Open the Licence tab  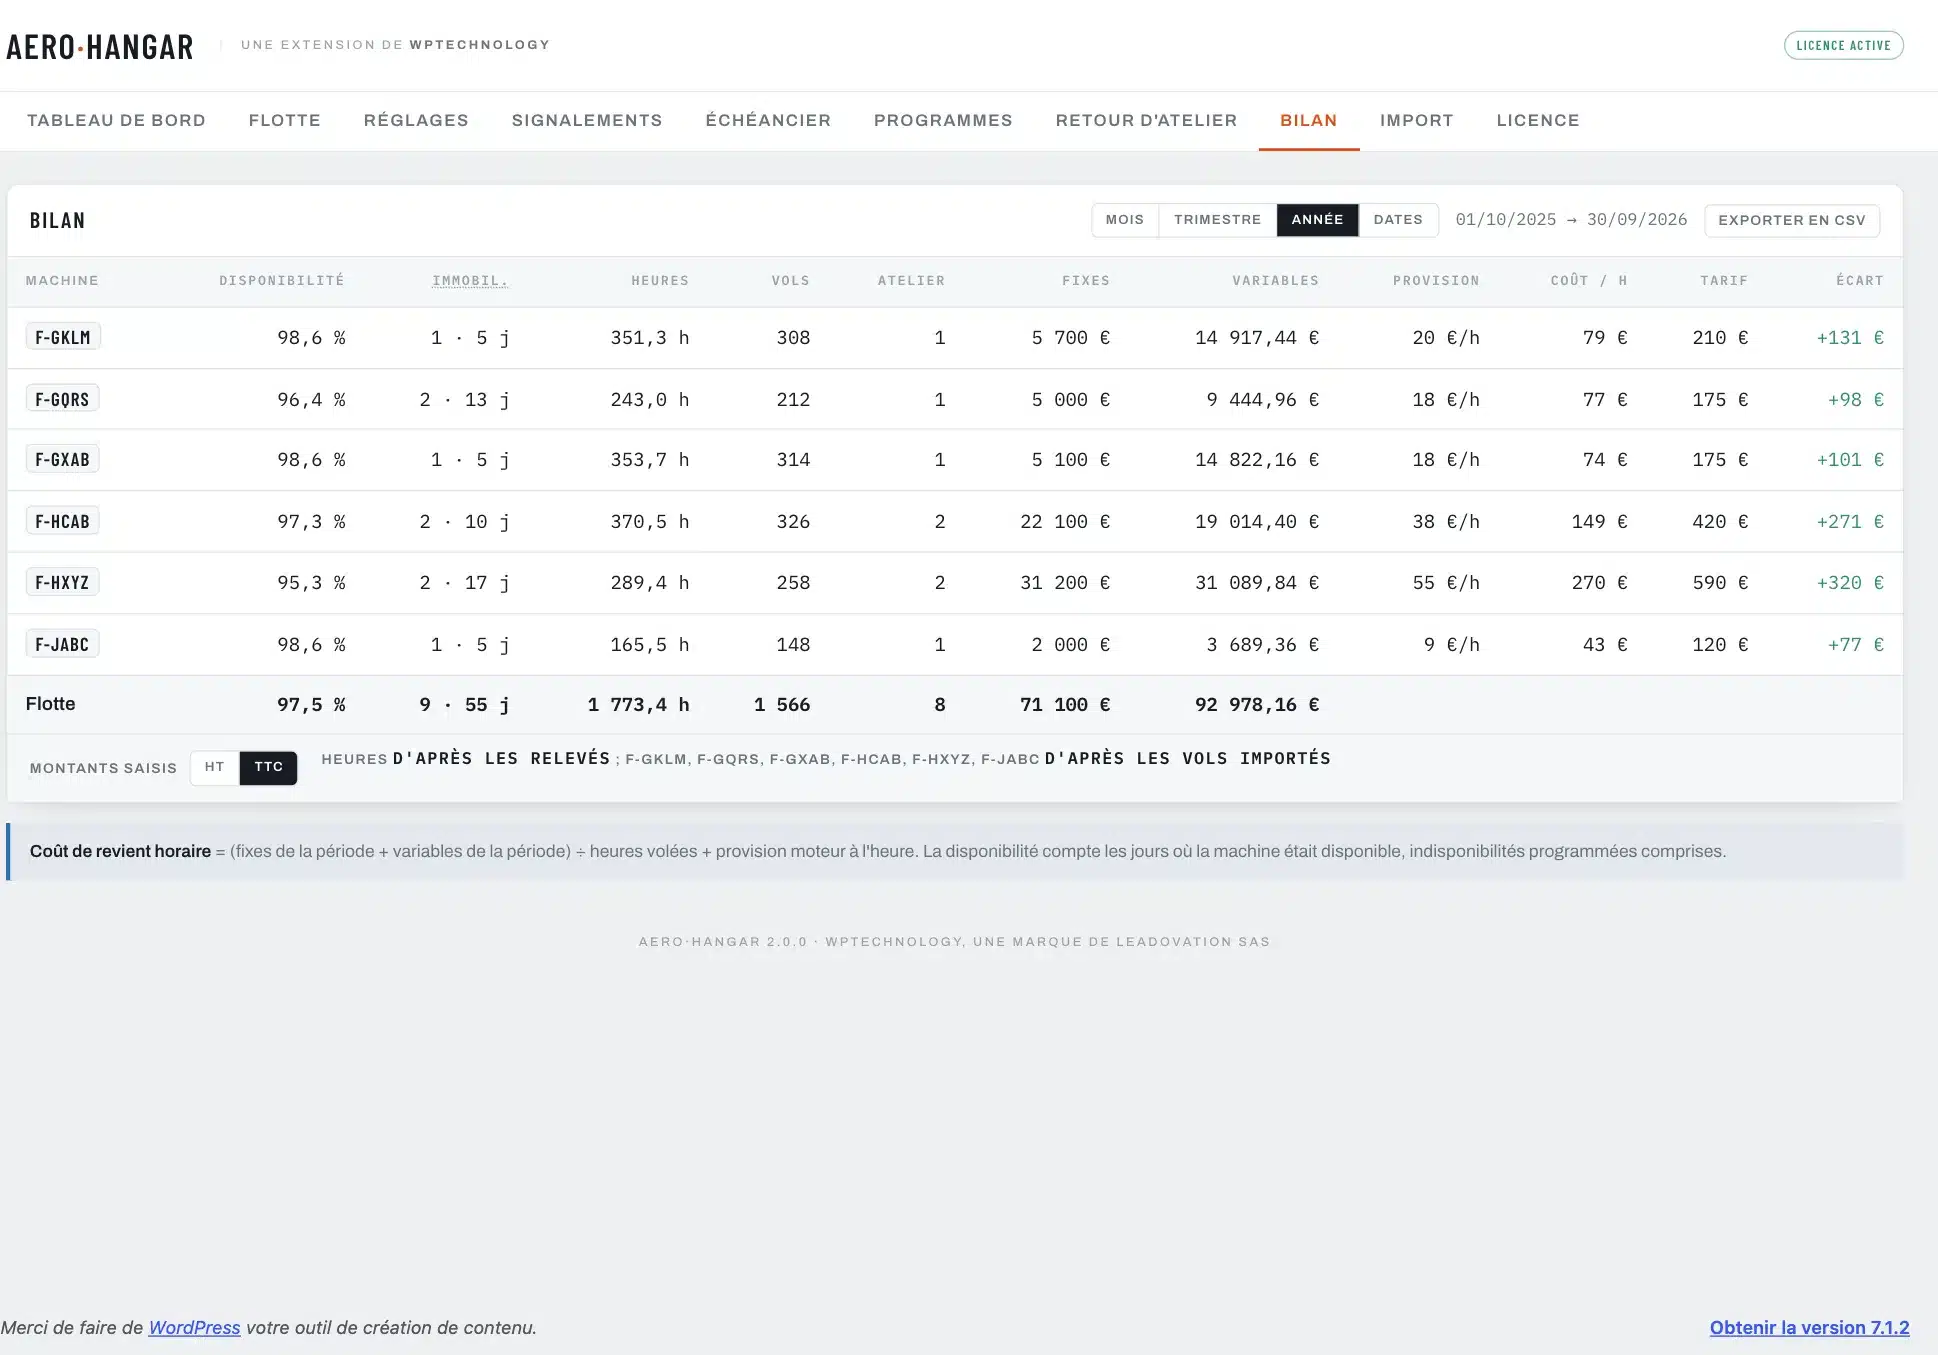click(1538, 120)
